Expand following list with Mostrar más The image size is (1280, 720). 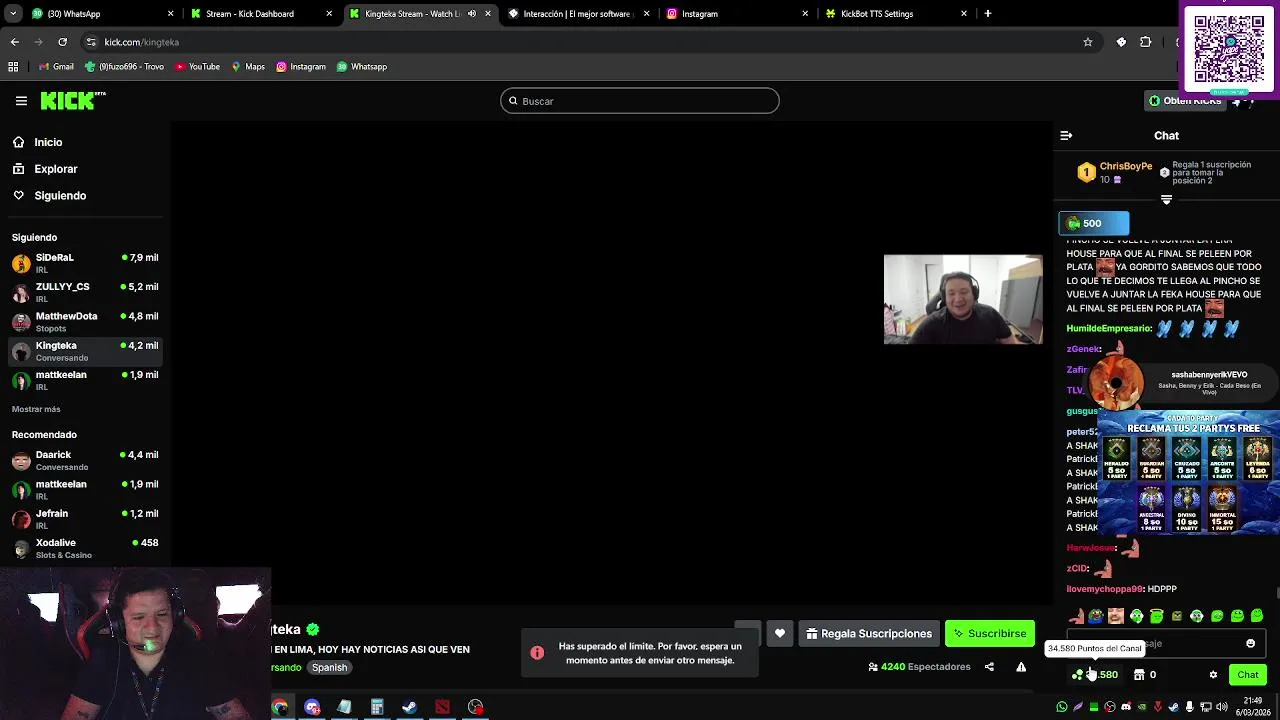(36, 409)
